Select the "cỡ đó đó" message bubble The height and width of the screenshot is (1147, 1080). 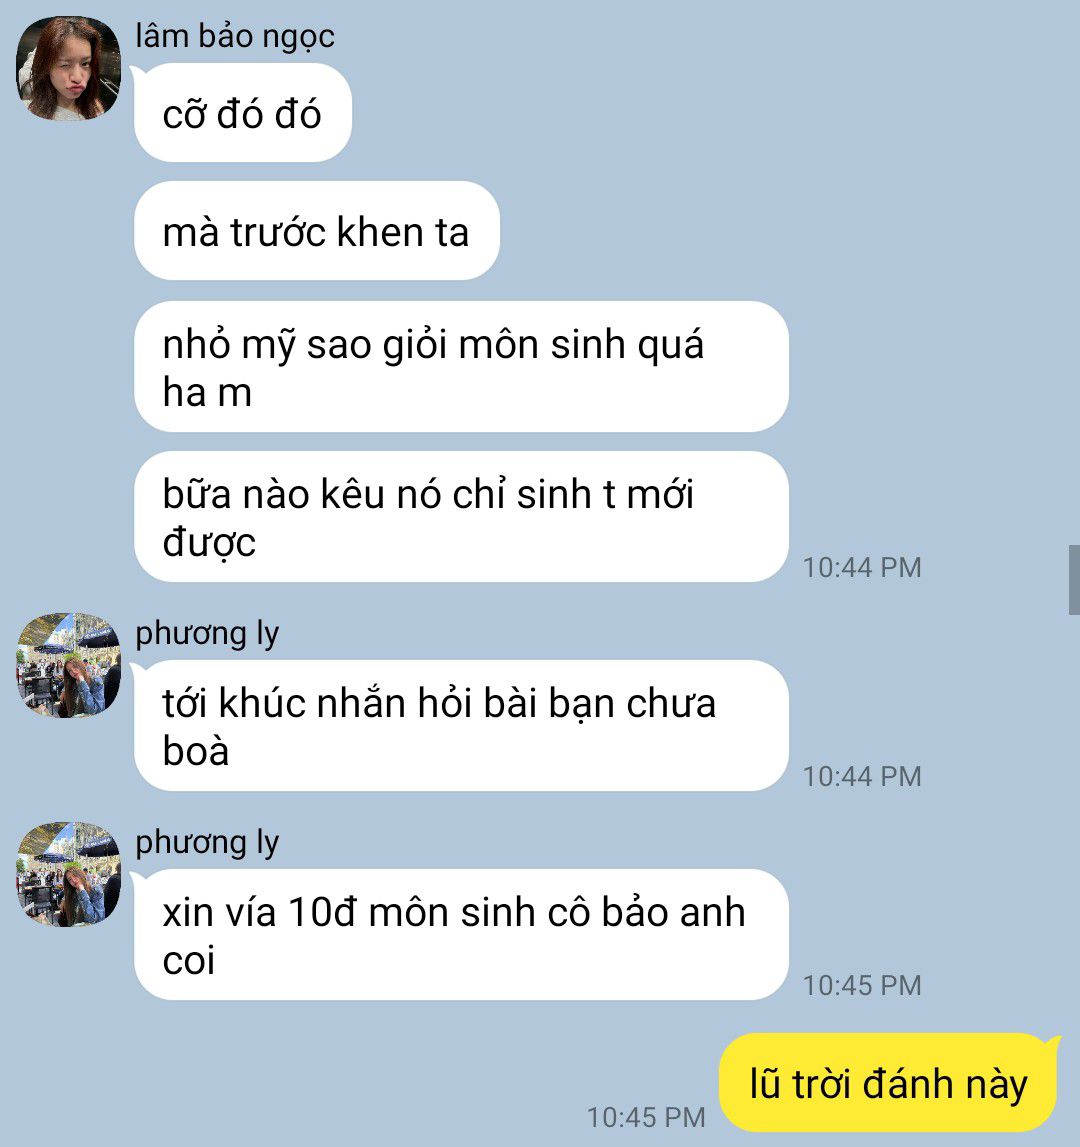(x=243, y=113)
